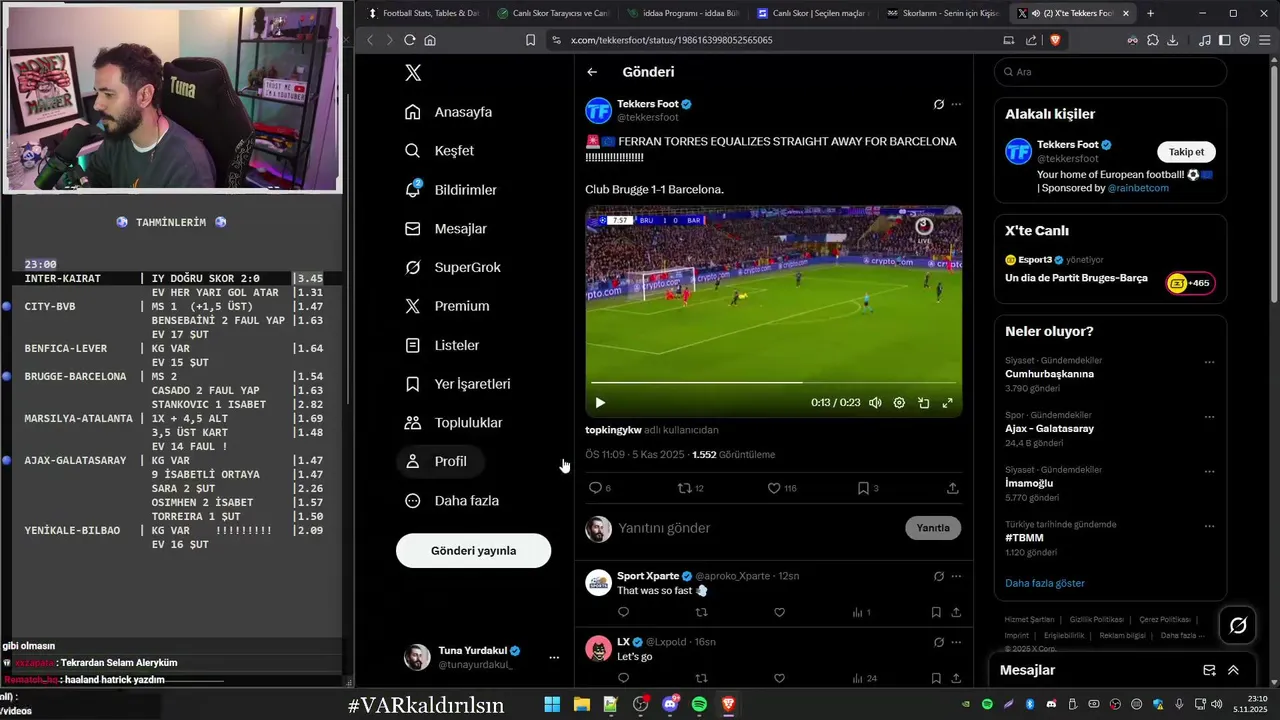This screenshot has width=1280, height=720.
Task: Play the Brugge-Barcelona video
Action: click(x=600, y=403)
